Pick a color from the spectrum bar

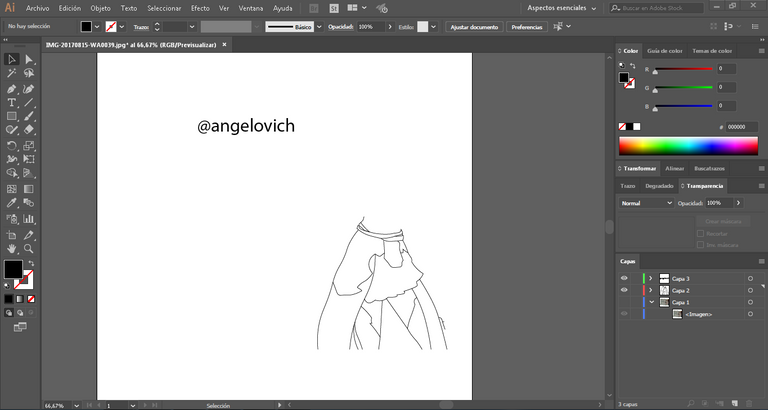[x=688, y=146]
